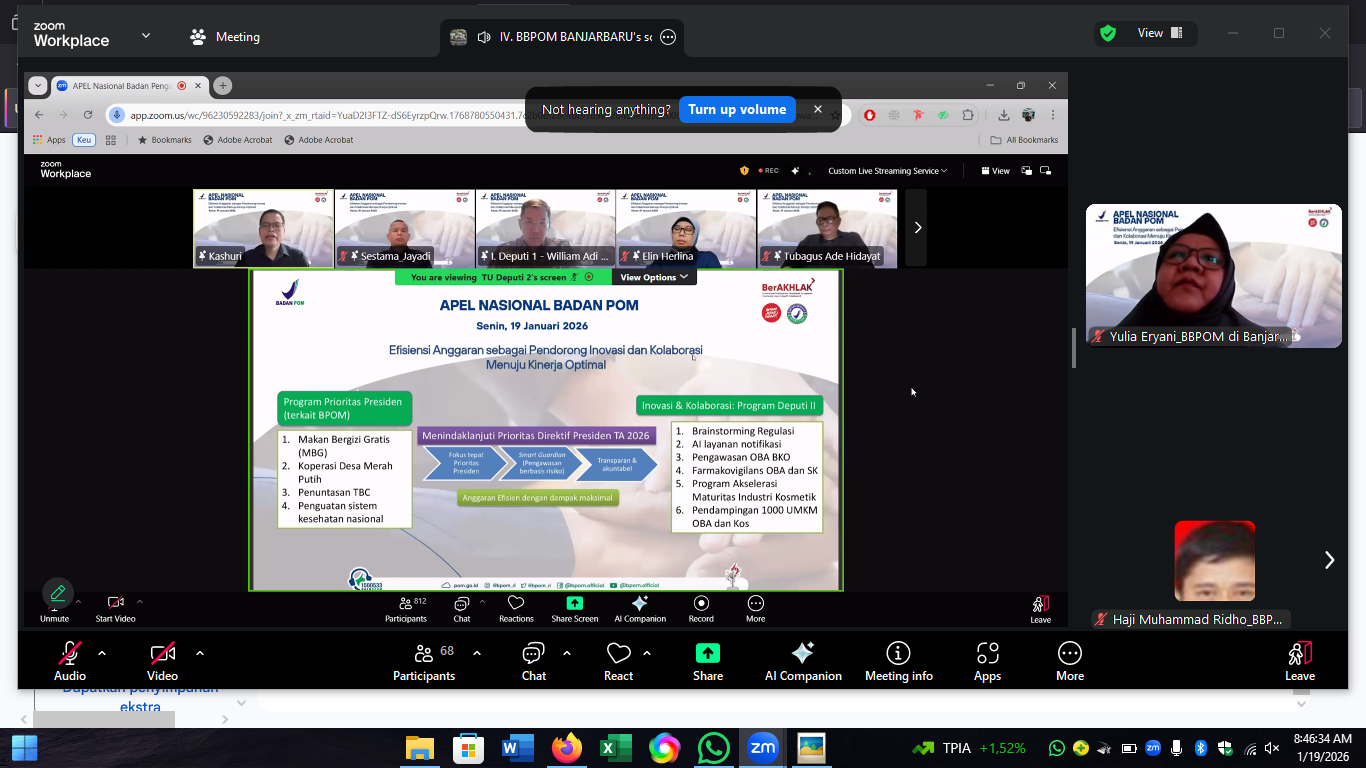1366x768 pixels.
Task: Open the View layout menu
Action: click(1160, 33)
